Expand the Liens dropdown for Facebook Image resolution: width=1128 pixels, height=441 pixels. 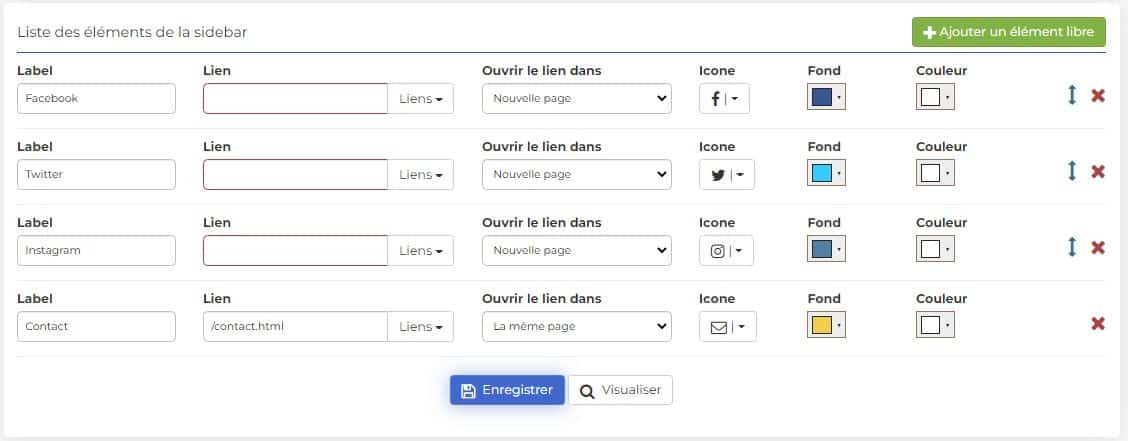pos(421,99)
